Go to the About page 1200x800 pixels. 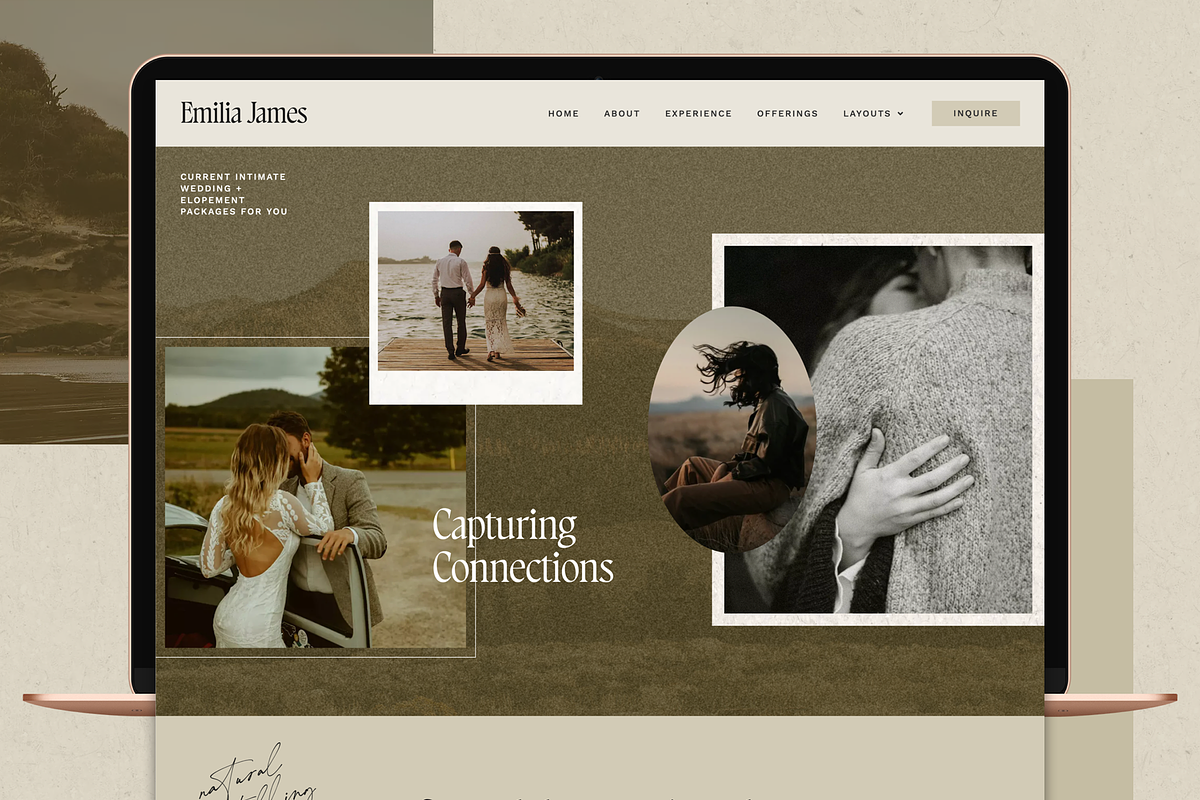(621, 114)
